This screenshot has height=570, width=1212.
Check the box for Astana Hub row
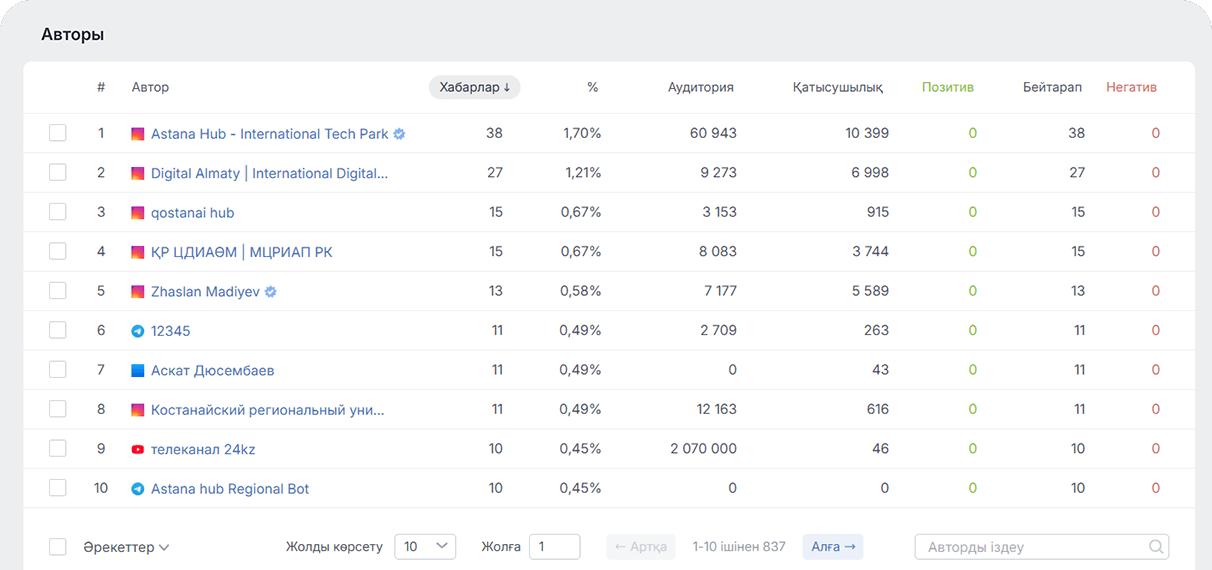(58, 133)
